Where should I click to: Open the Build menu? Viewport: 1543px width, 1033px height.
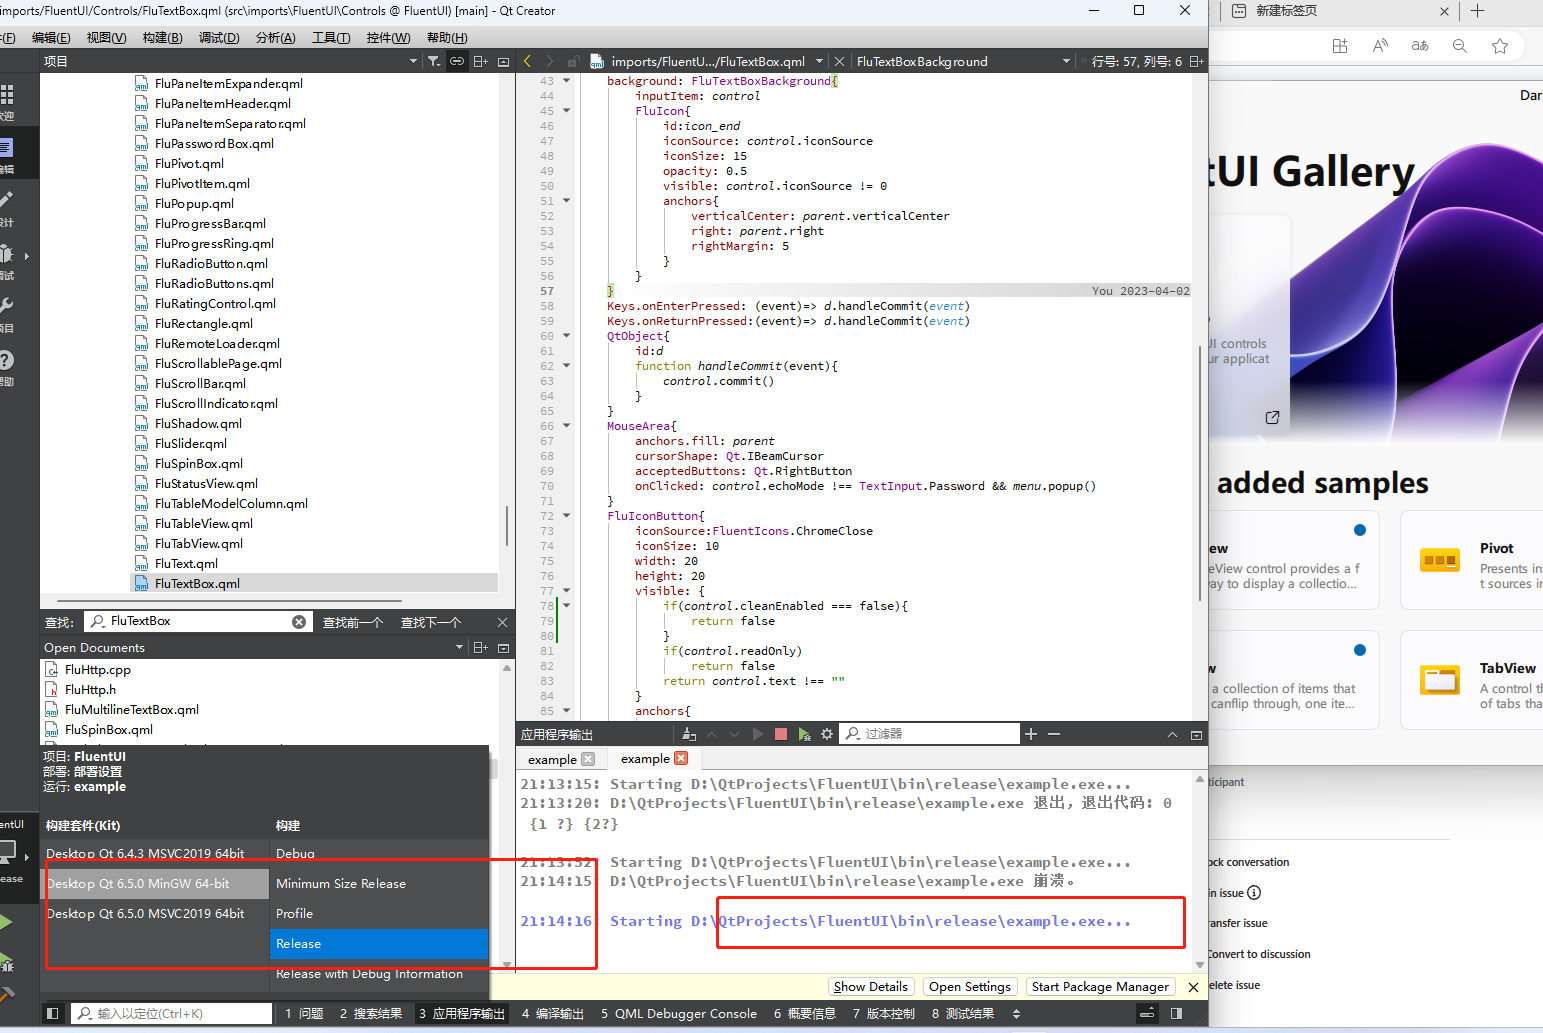point(162,37)
